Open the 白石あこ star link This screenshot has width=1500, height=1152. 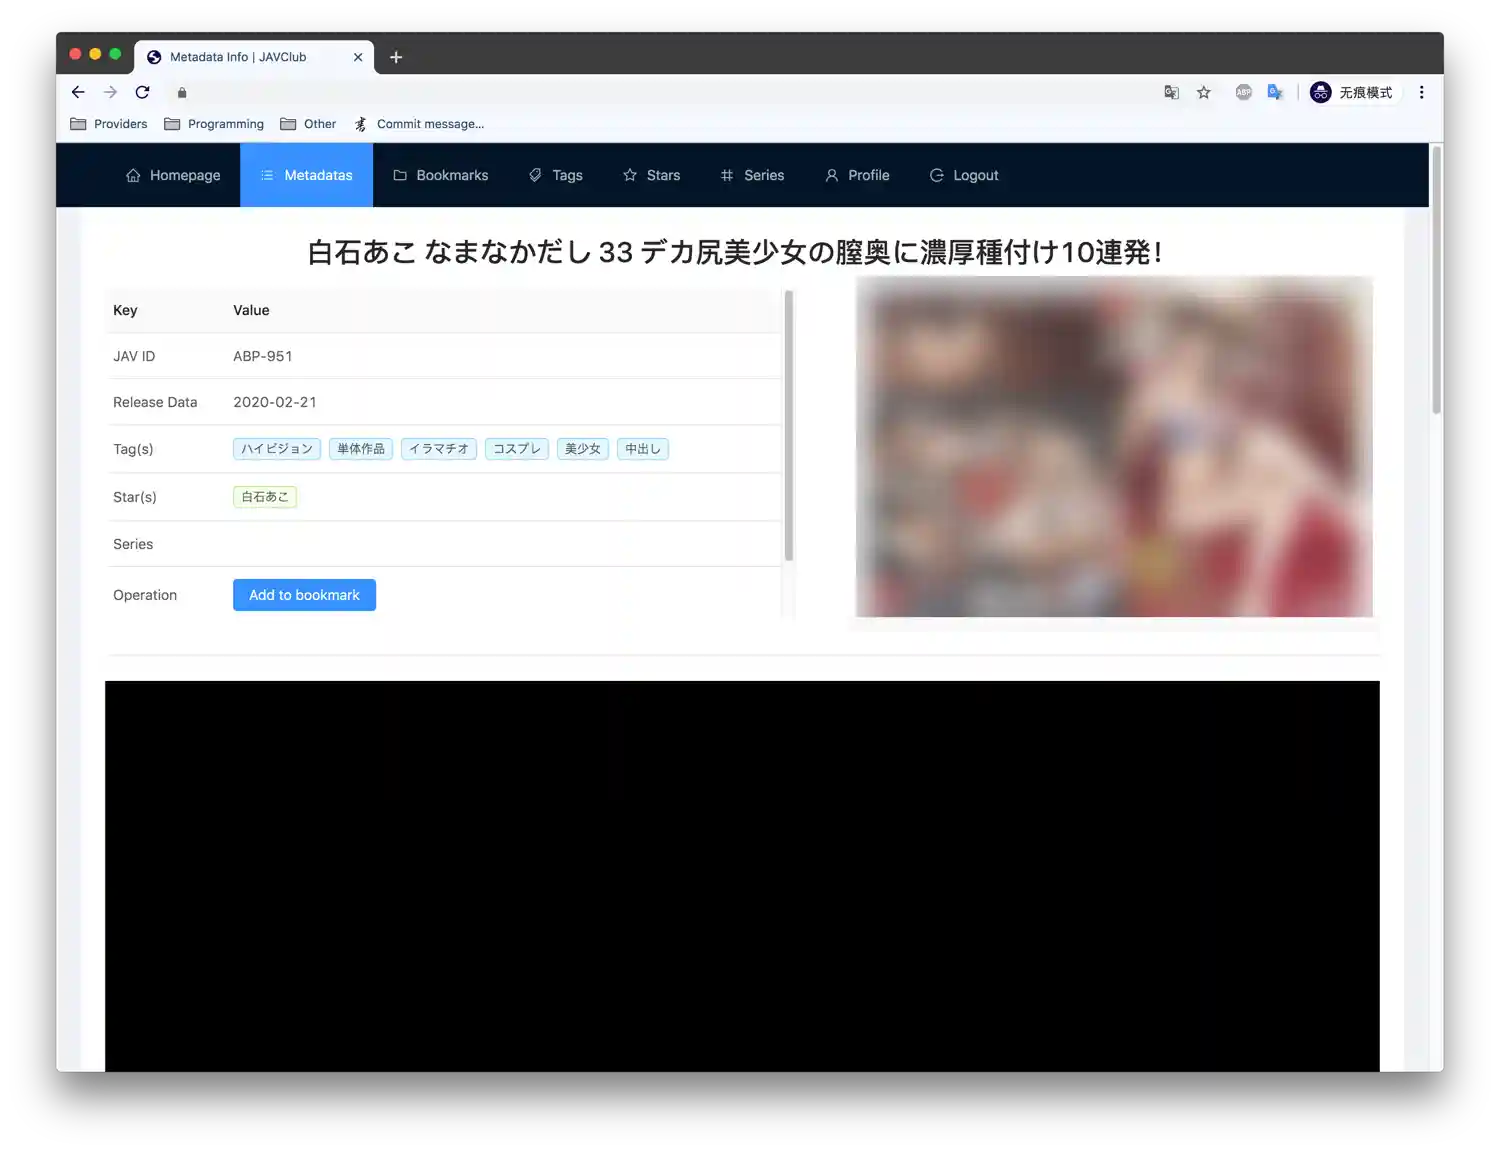(264, 496)
